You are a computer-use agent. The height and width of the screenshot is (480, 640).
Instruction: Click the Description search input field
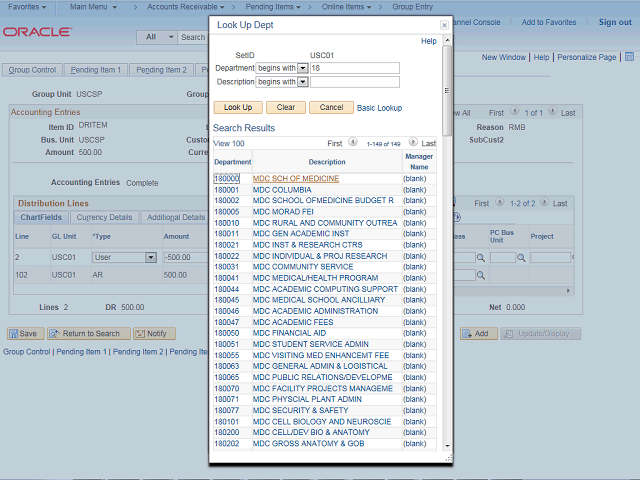355,82
